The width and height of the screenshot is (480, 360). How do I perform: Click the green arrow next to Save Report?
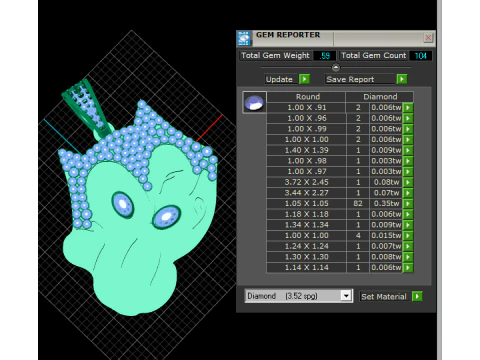pos(402,79)
